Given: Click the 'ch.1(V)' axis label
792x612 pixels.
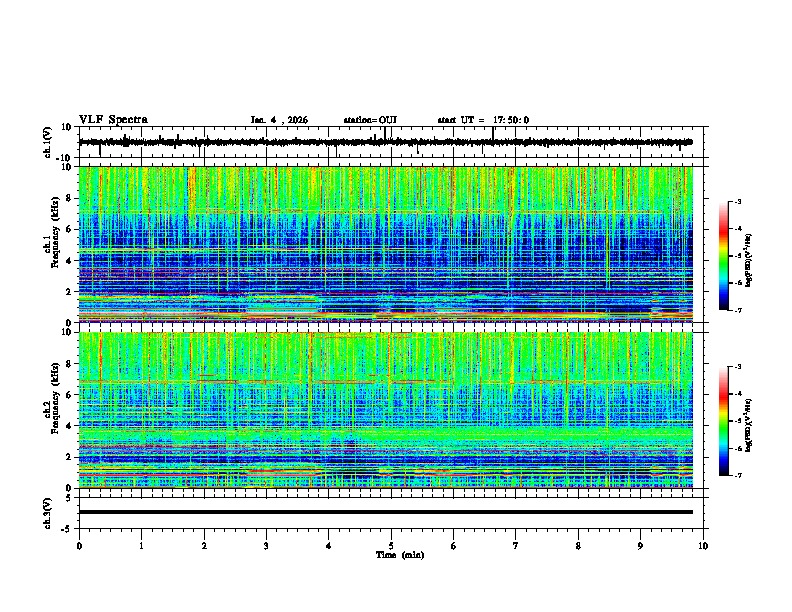Looking at the screenshot, I should coord(48,142).
